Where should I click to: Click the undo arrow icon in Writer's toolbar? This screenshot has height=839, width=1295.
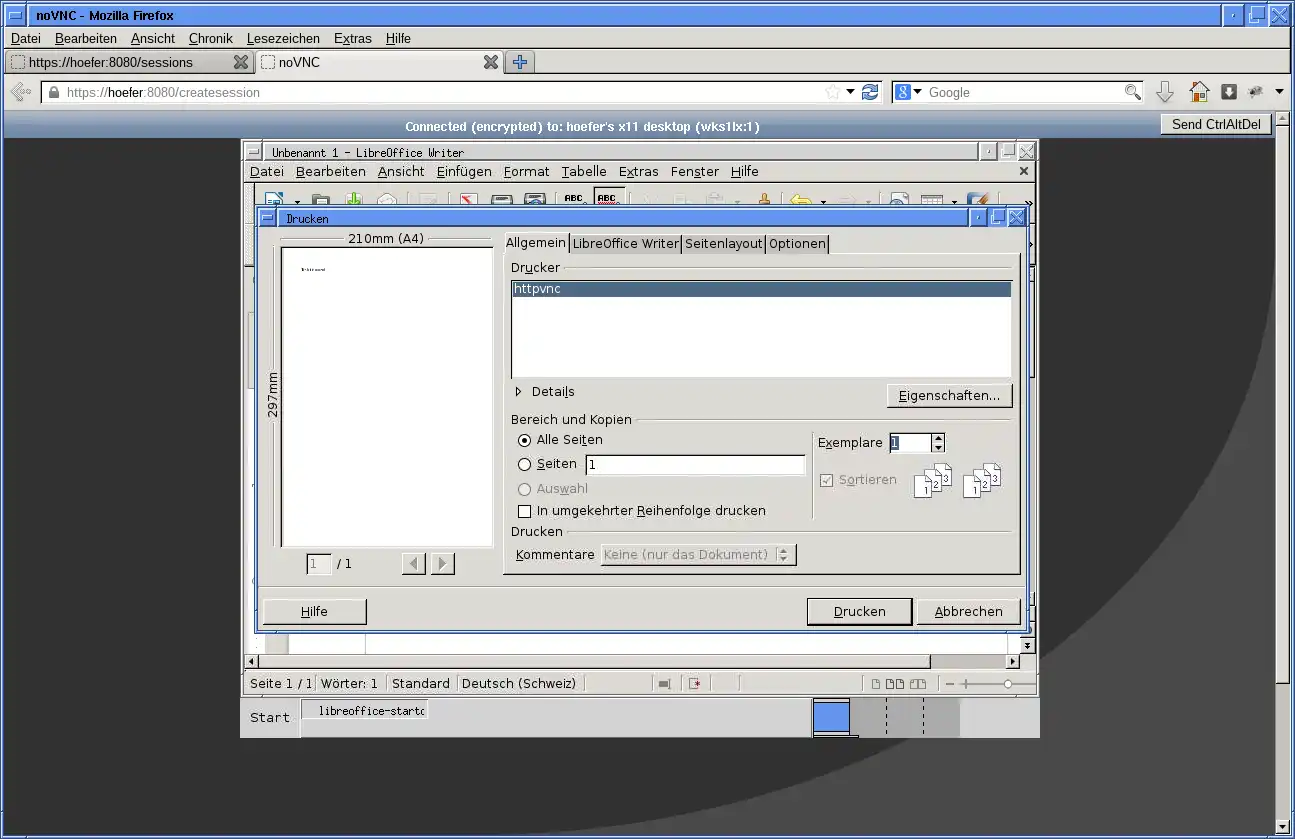pos(800,200)
